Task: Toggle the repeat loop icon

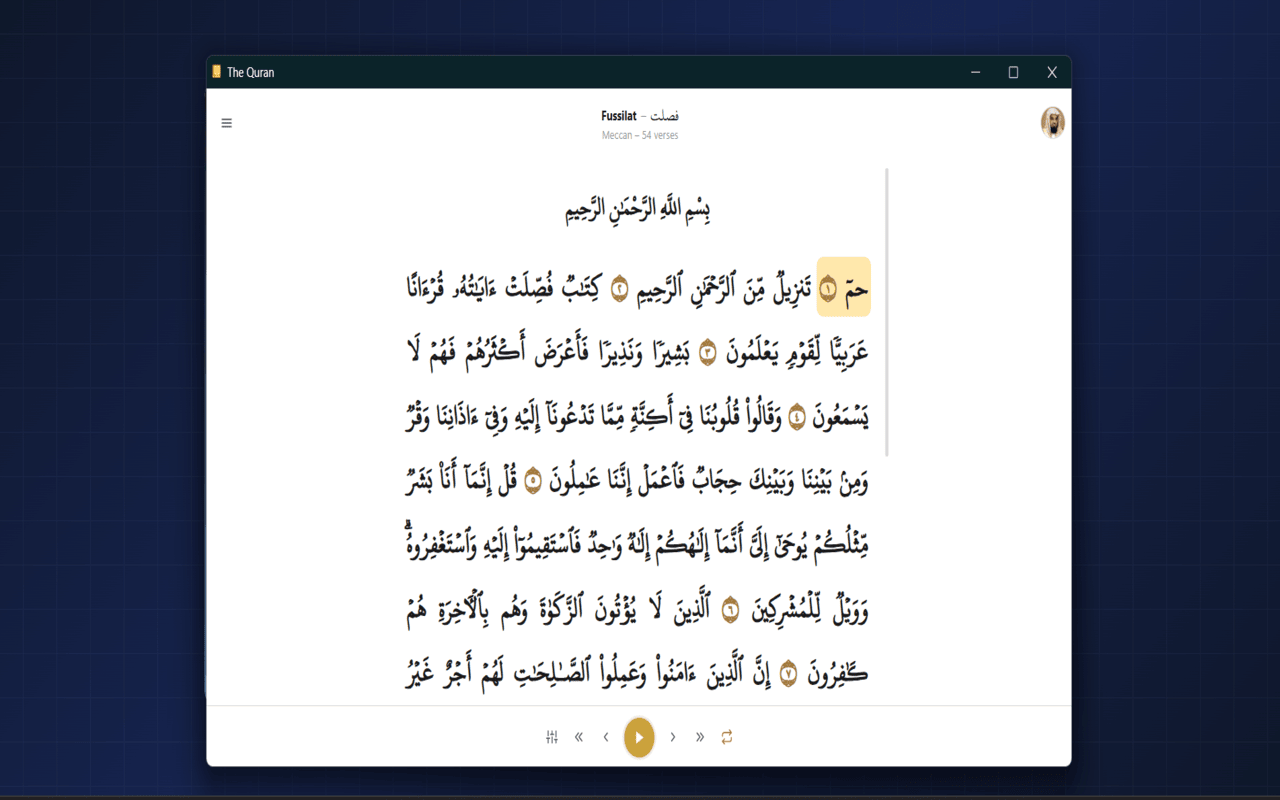Action: pos(727,737)
